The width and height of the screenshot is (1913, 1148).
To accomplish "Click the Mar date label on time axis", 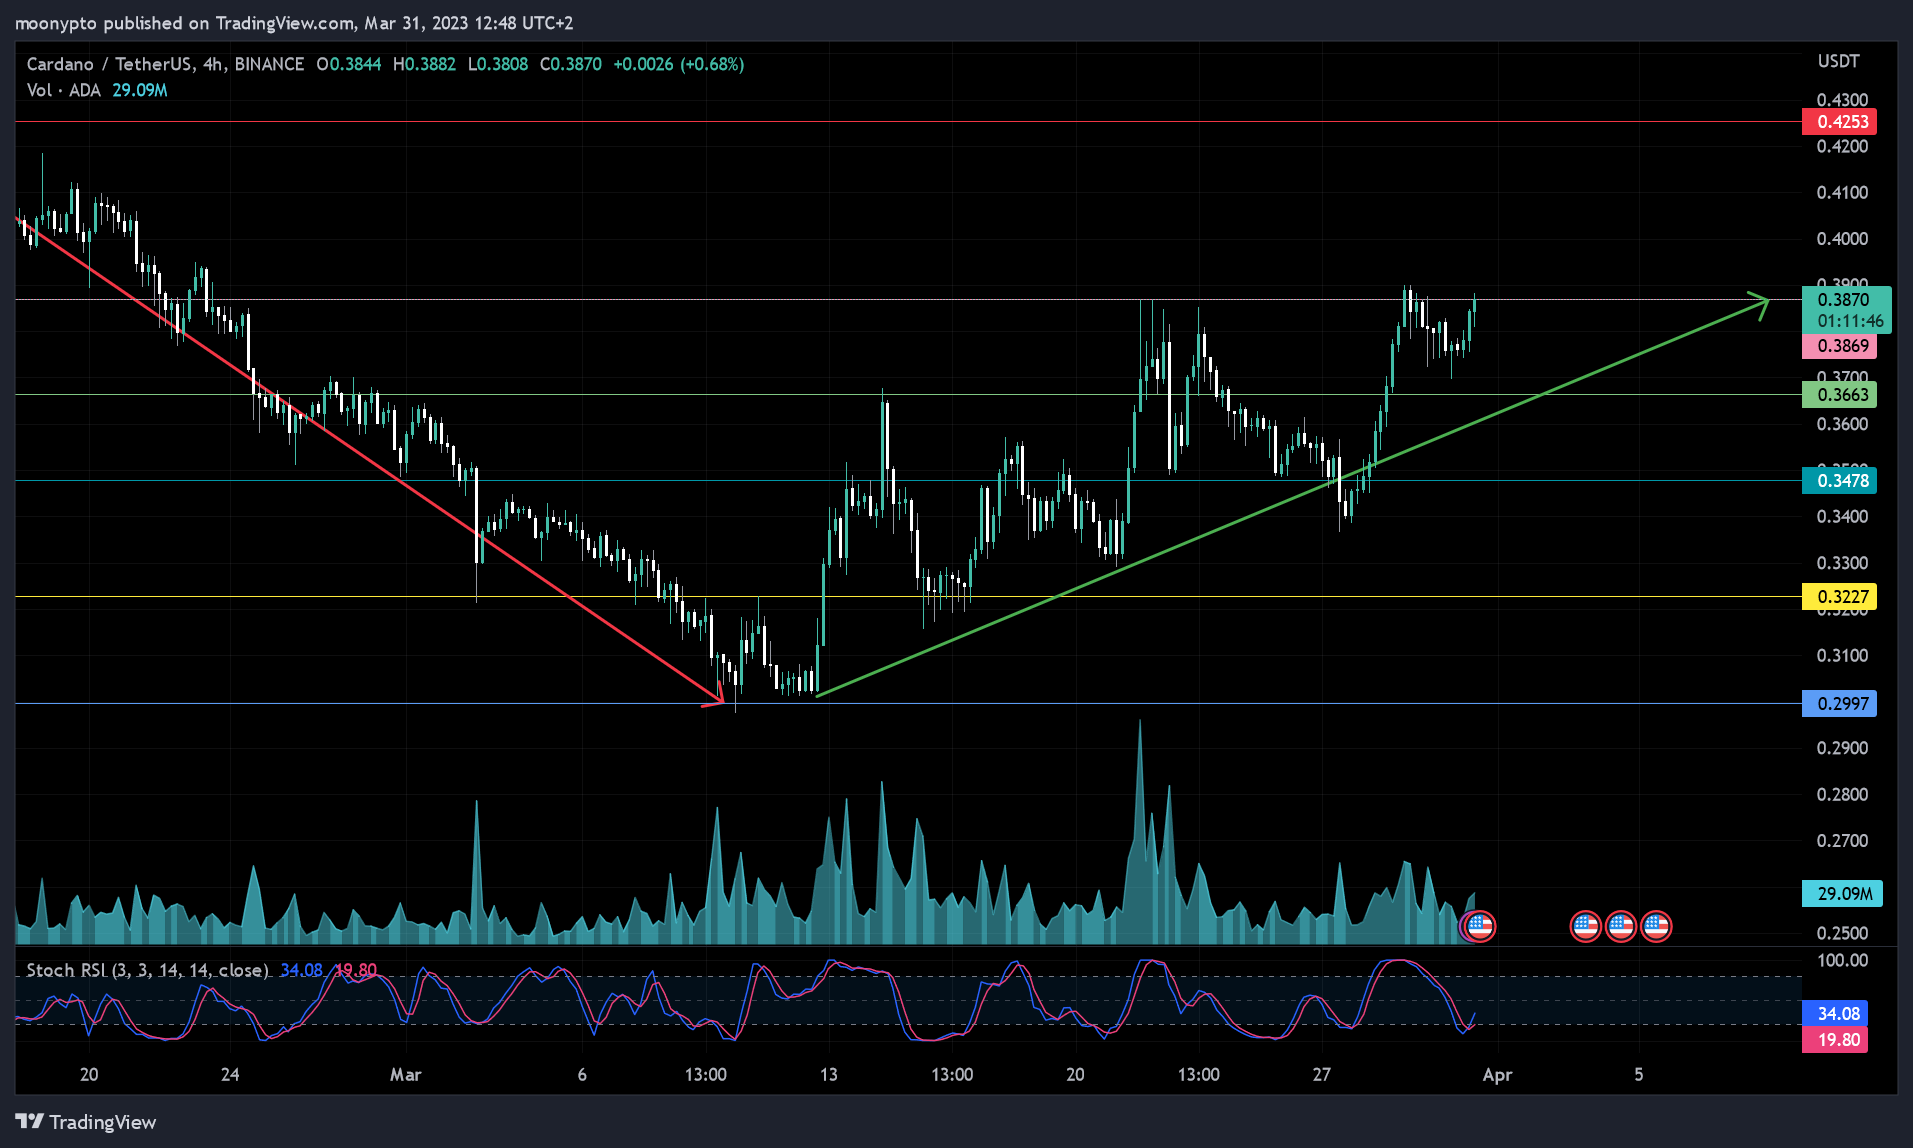I will pyautogui.click(x=405, y=1075).
